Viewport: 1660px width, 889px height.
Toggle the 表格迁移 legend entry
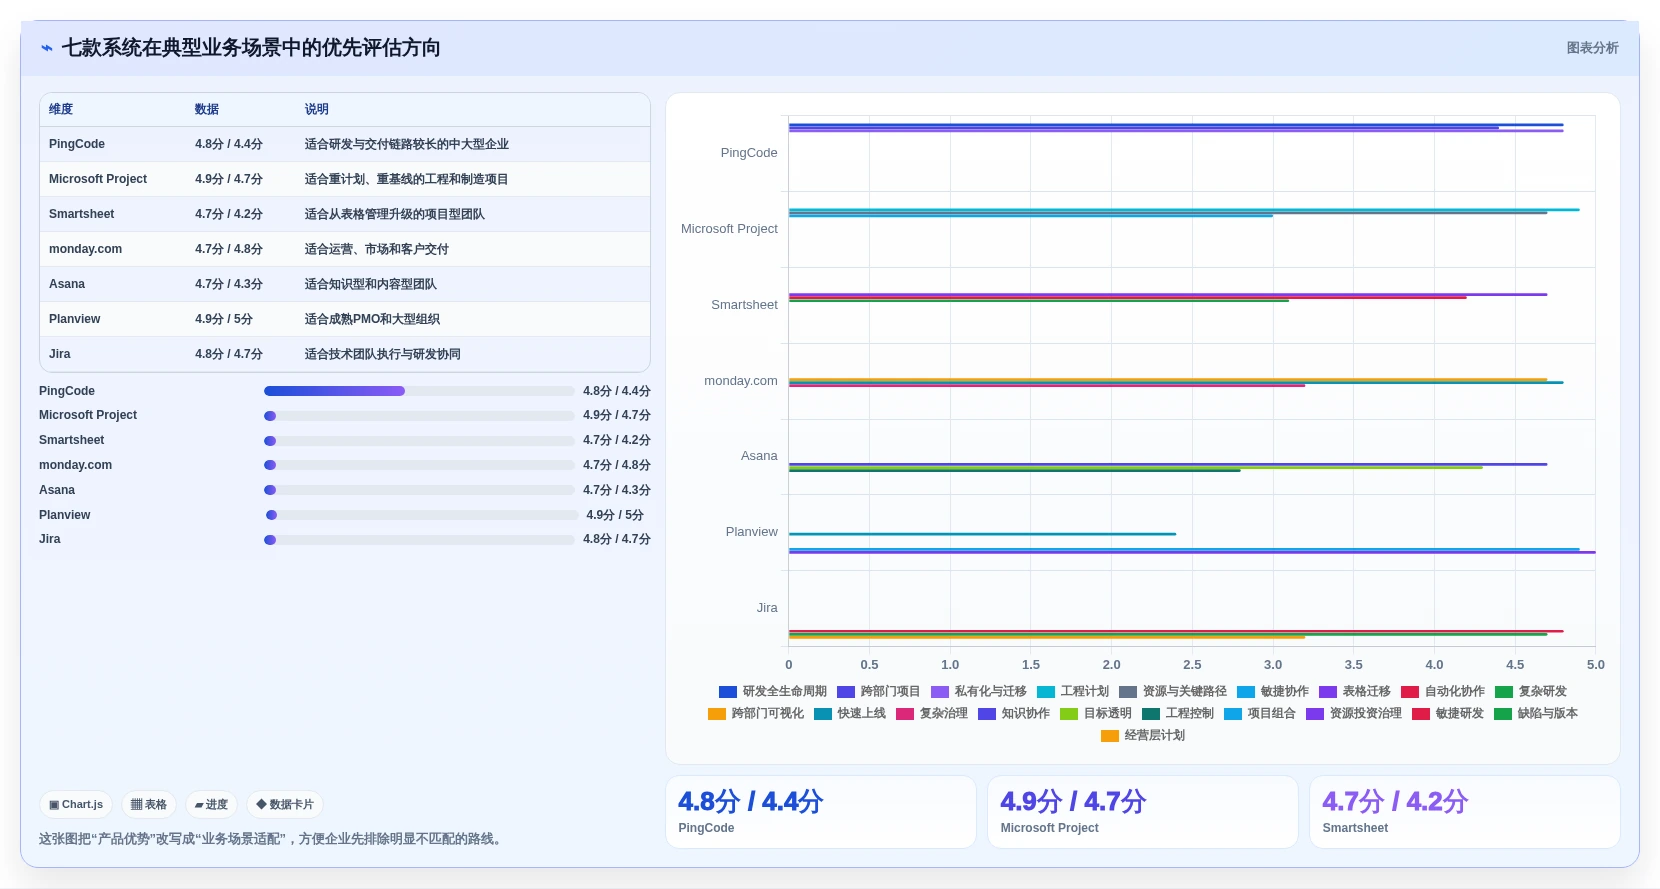click(1355, 691)
